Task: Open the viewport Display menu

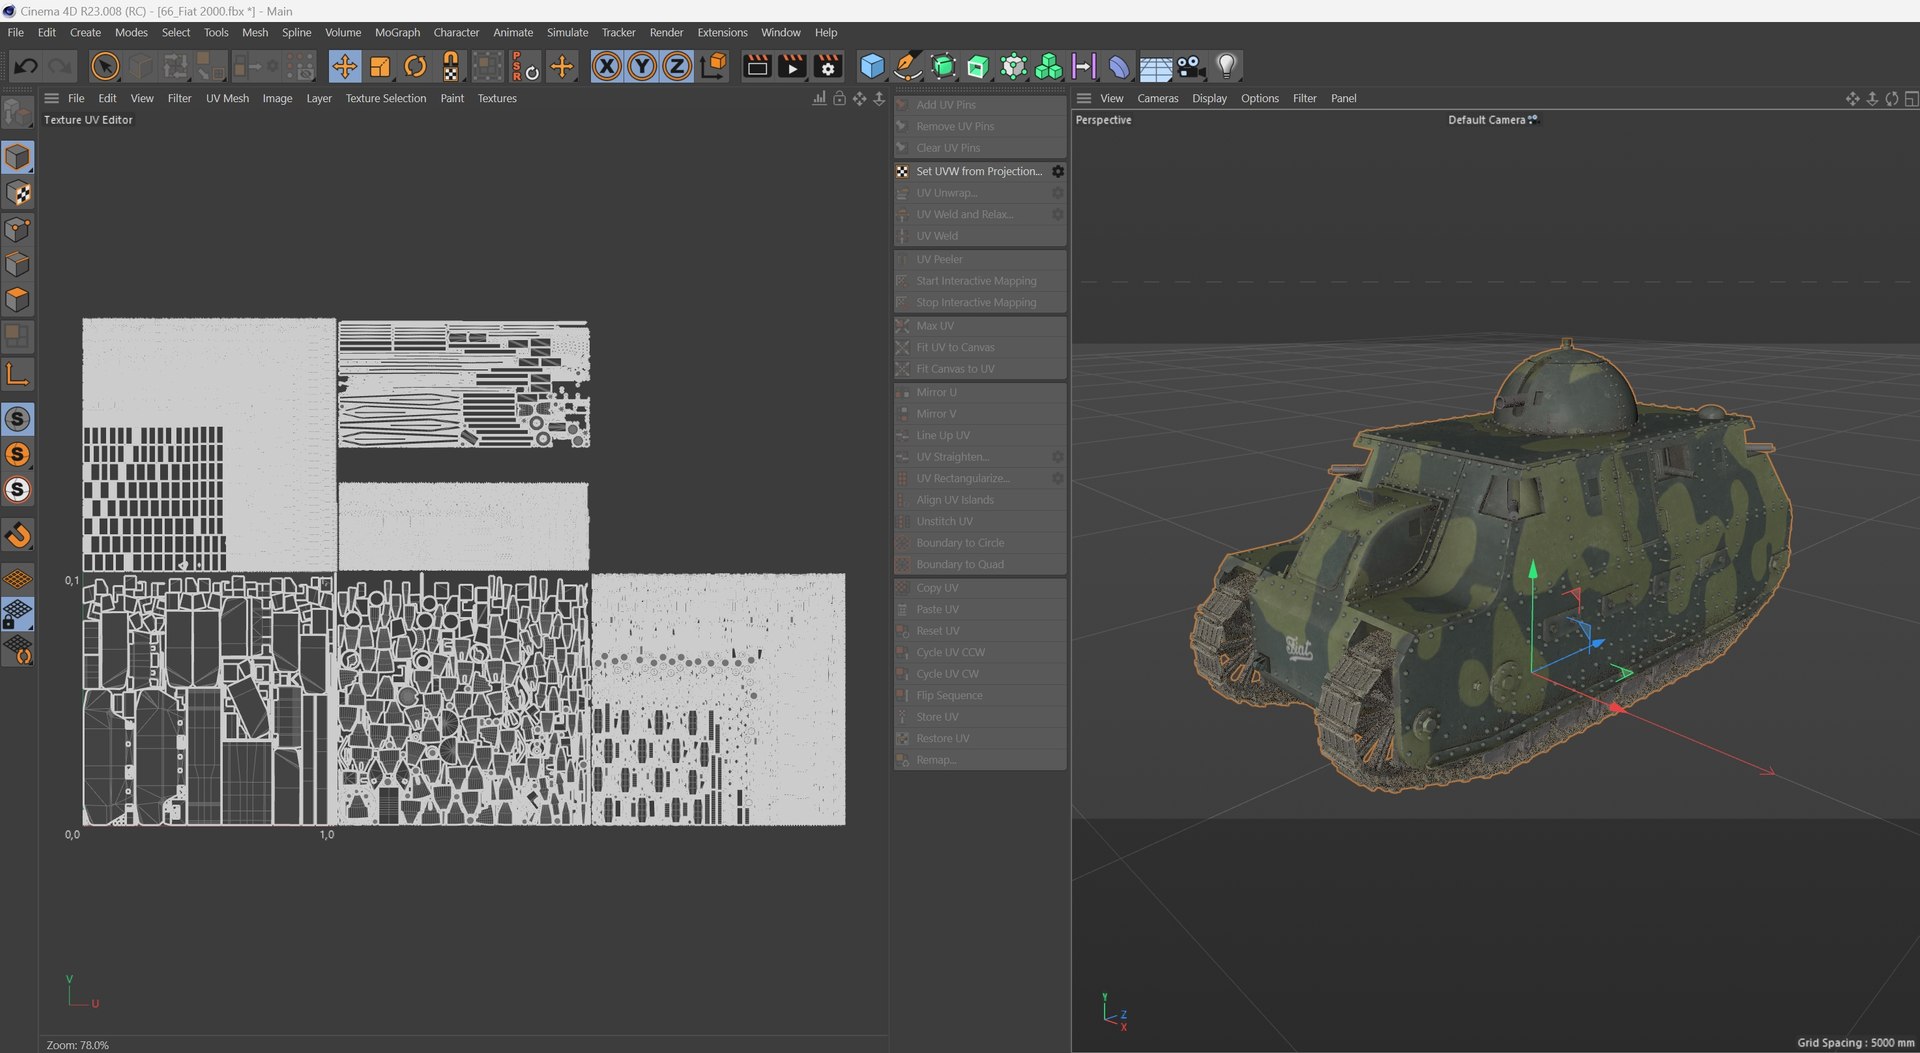Action: pos(1209,98)
